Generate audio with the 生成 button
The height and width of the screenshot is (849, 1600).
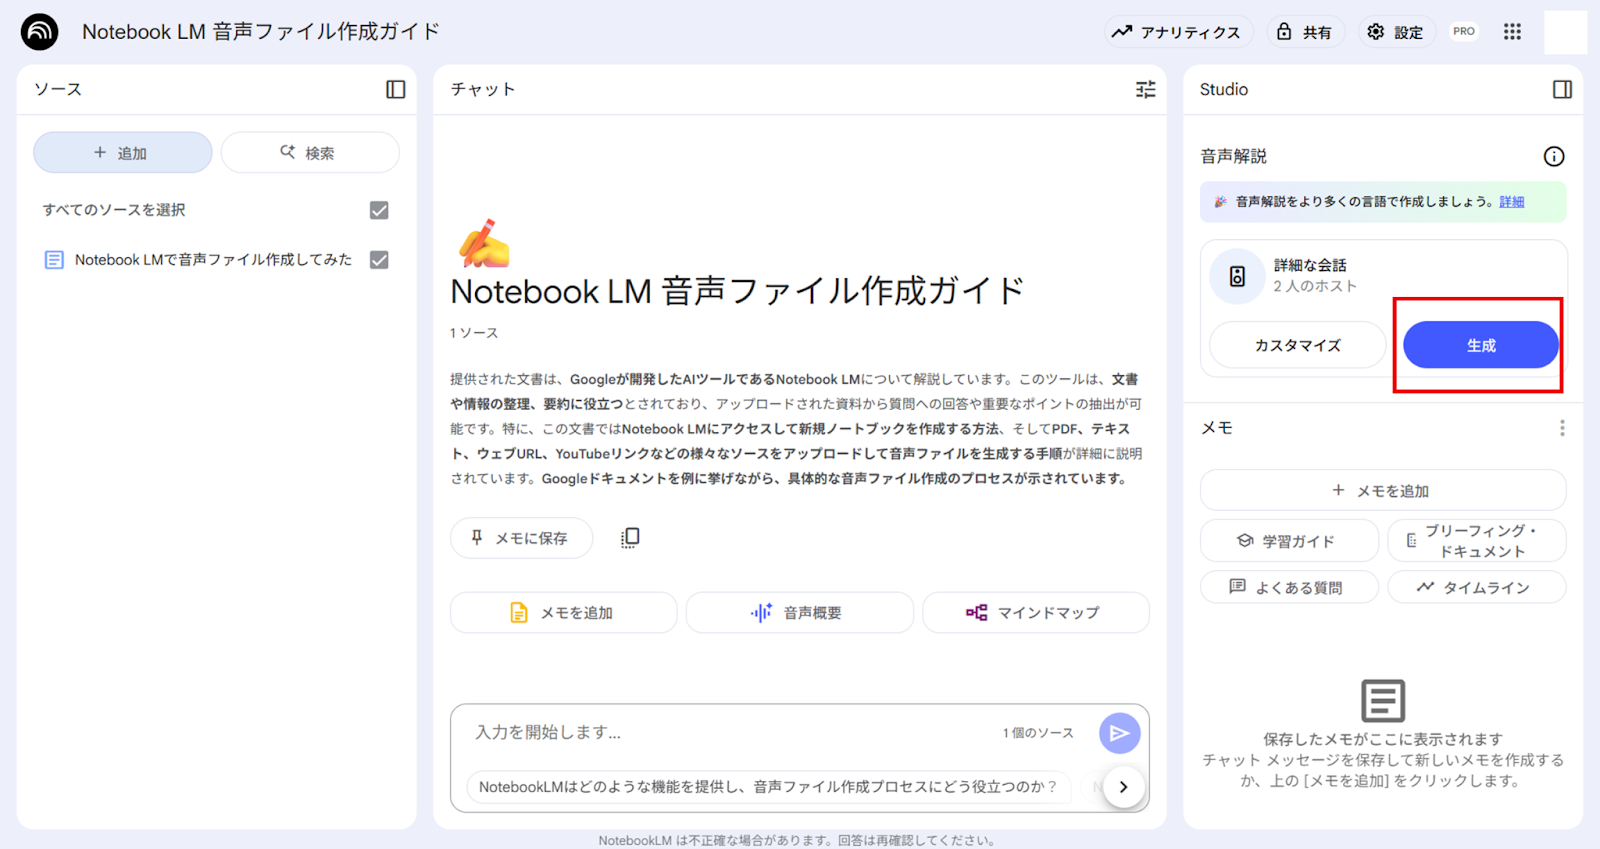1481,346
